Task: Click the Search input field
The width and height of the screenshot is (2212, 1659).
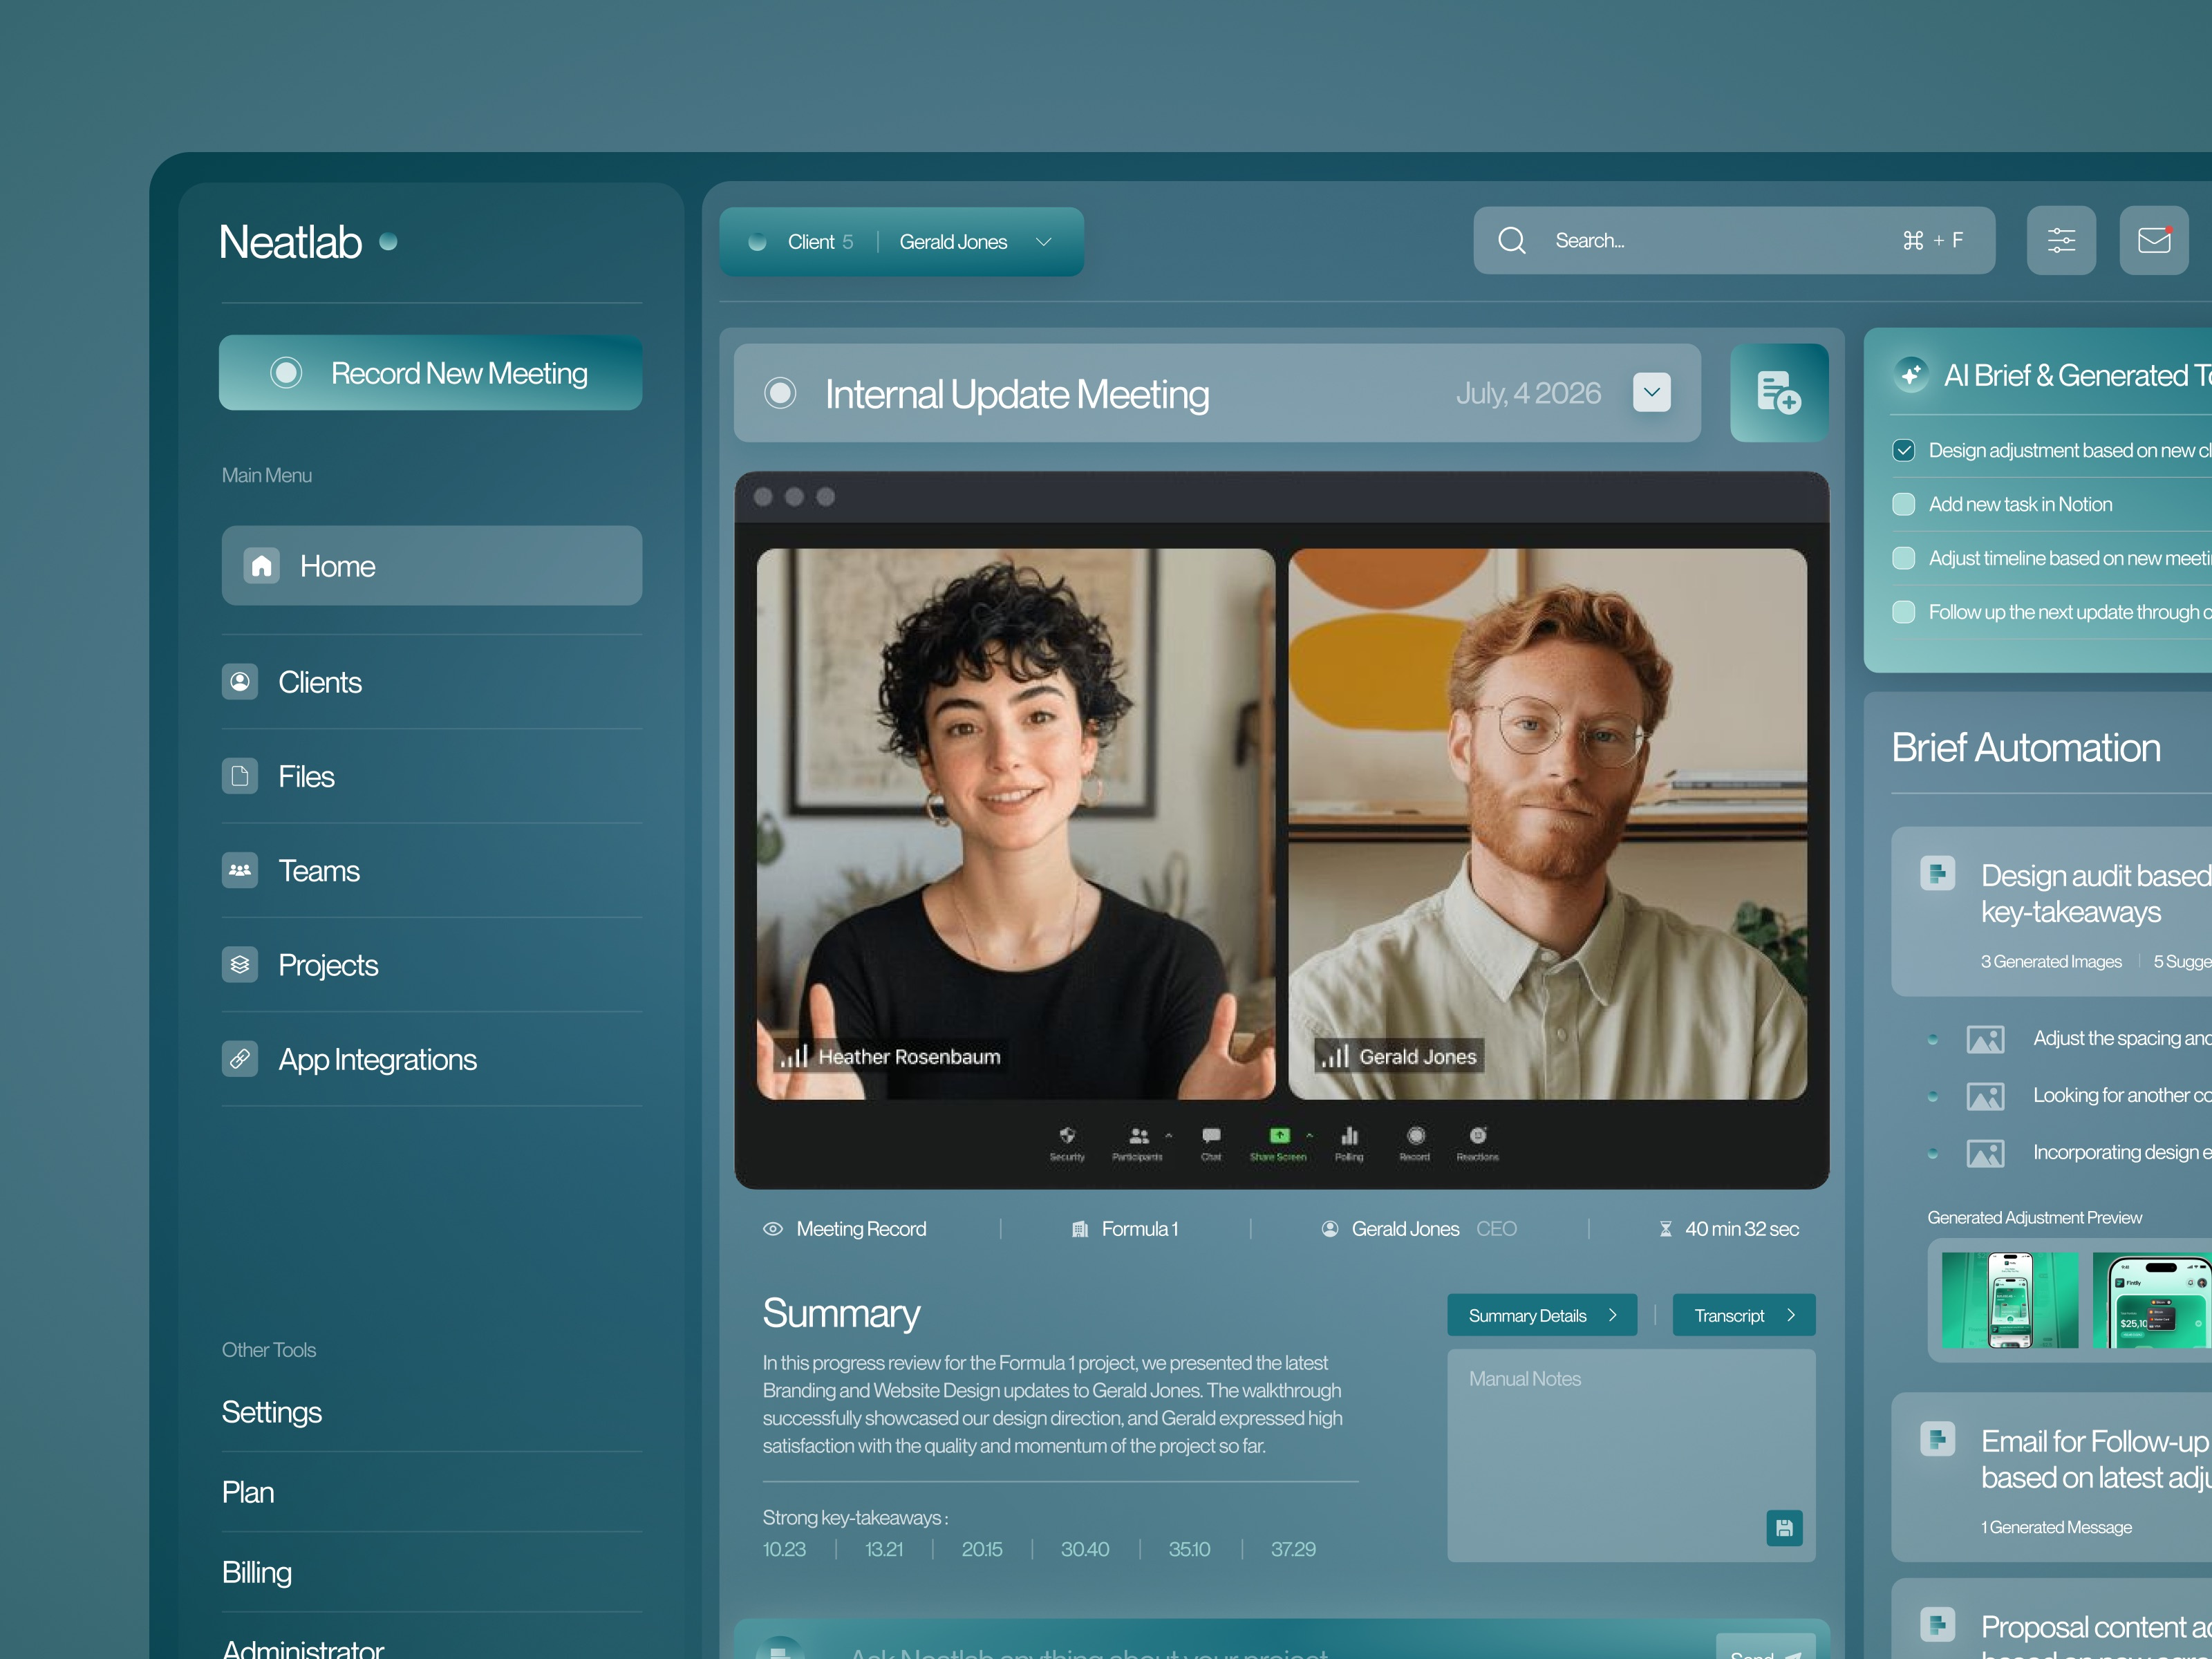Action: [1734, 240]
